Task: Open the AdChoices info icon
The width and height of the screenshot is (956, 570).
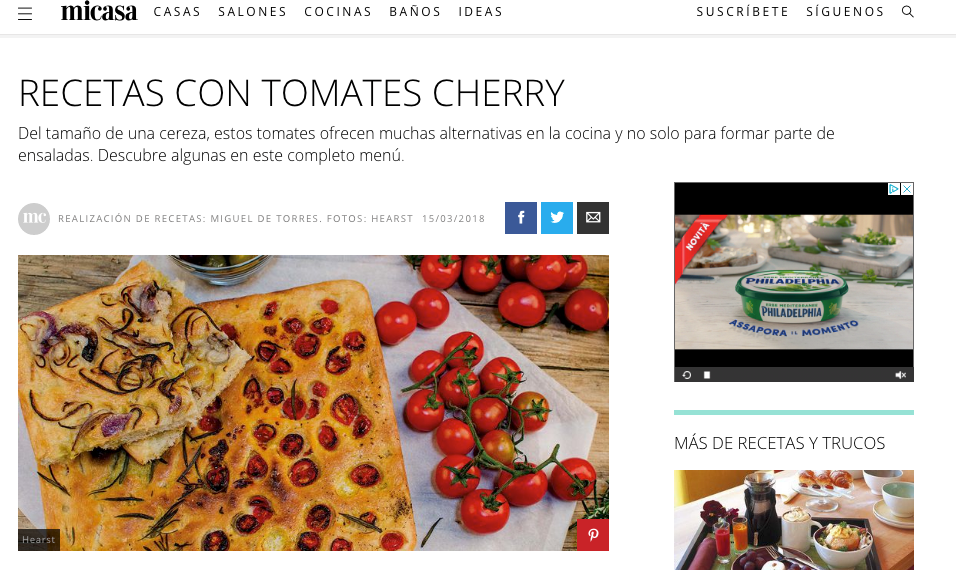Action: (x=894, y=189)
